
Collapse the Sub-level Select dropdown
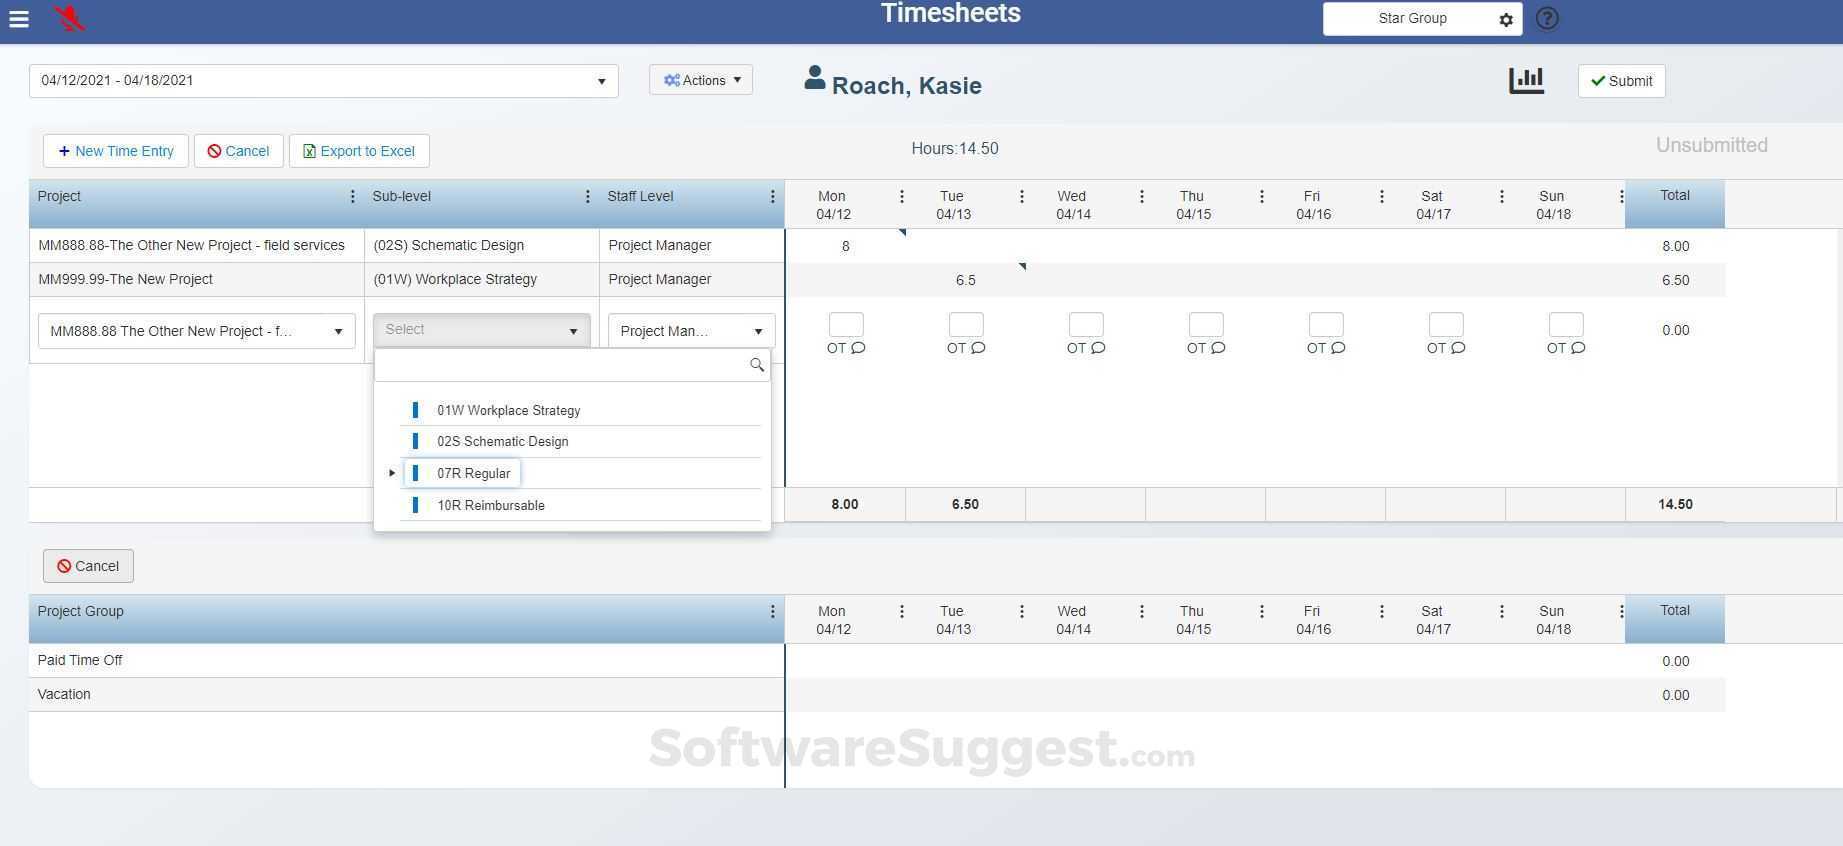[481, 330]
